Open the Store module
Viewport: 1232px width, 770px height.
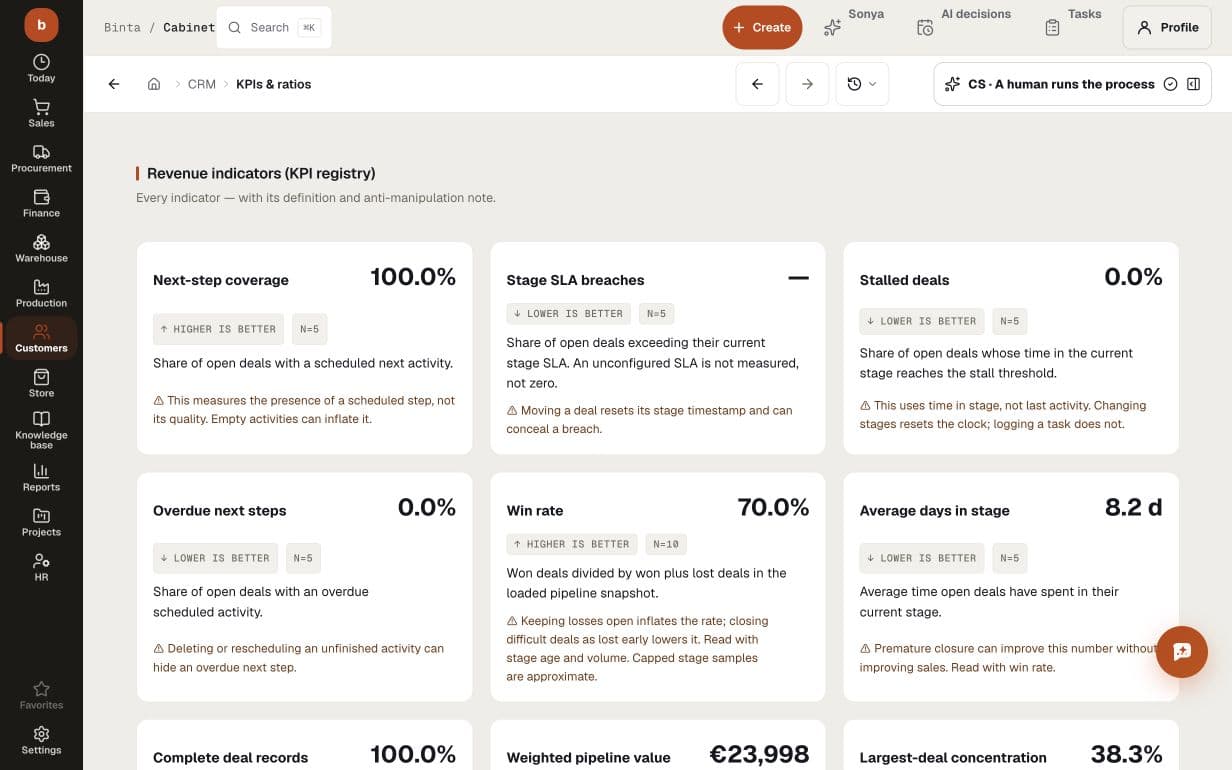(x=41, y=383)
